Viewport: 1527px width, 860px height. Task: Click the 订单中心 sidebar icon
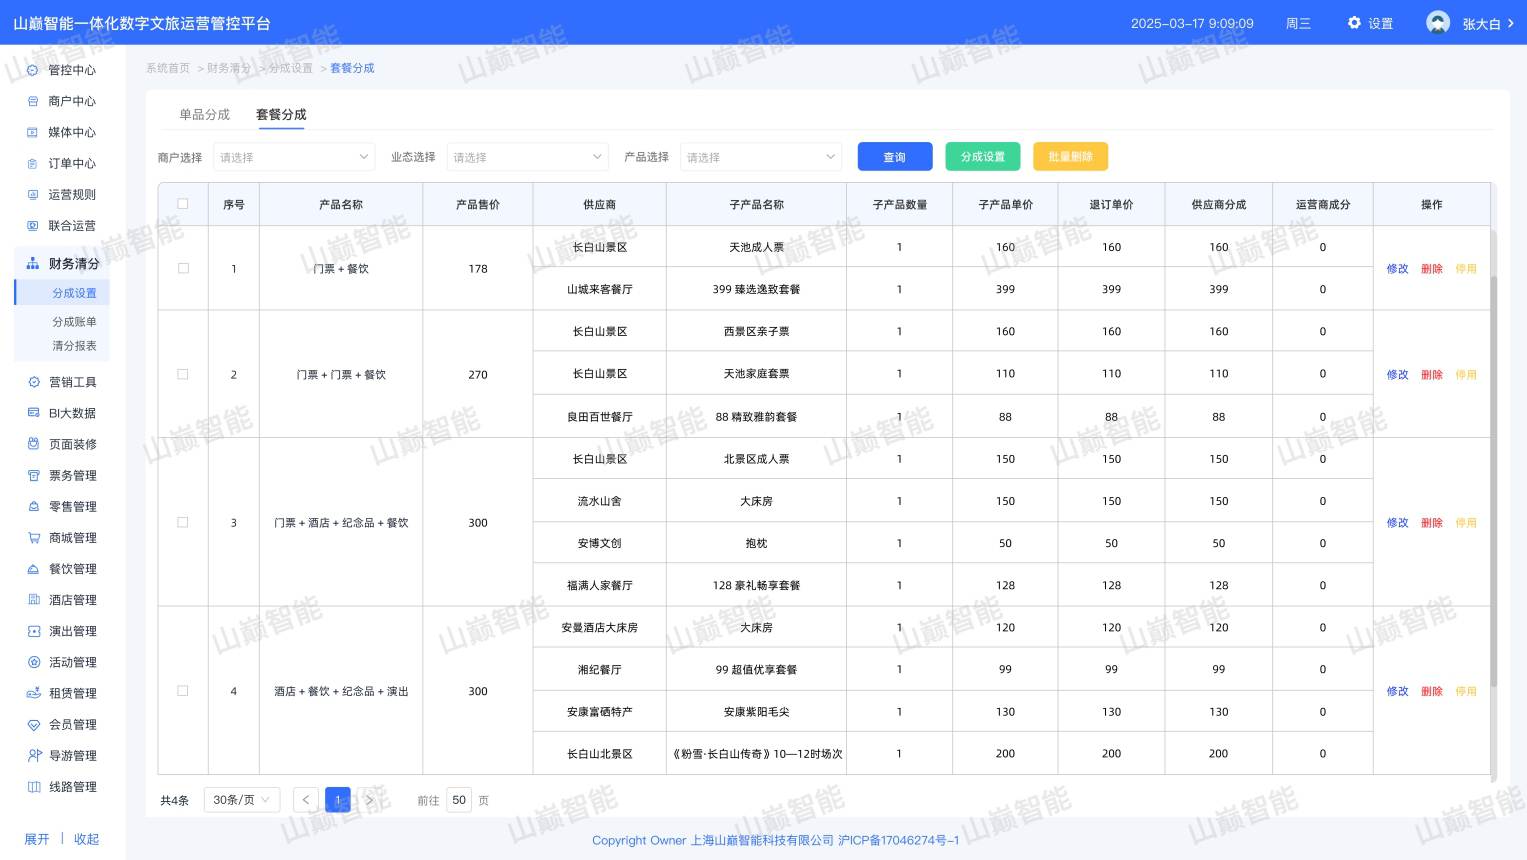point(33,163)
